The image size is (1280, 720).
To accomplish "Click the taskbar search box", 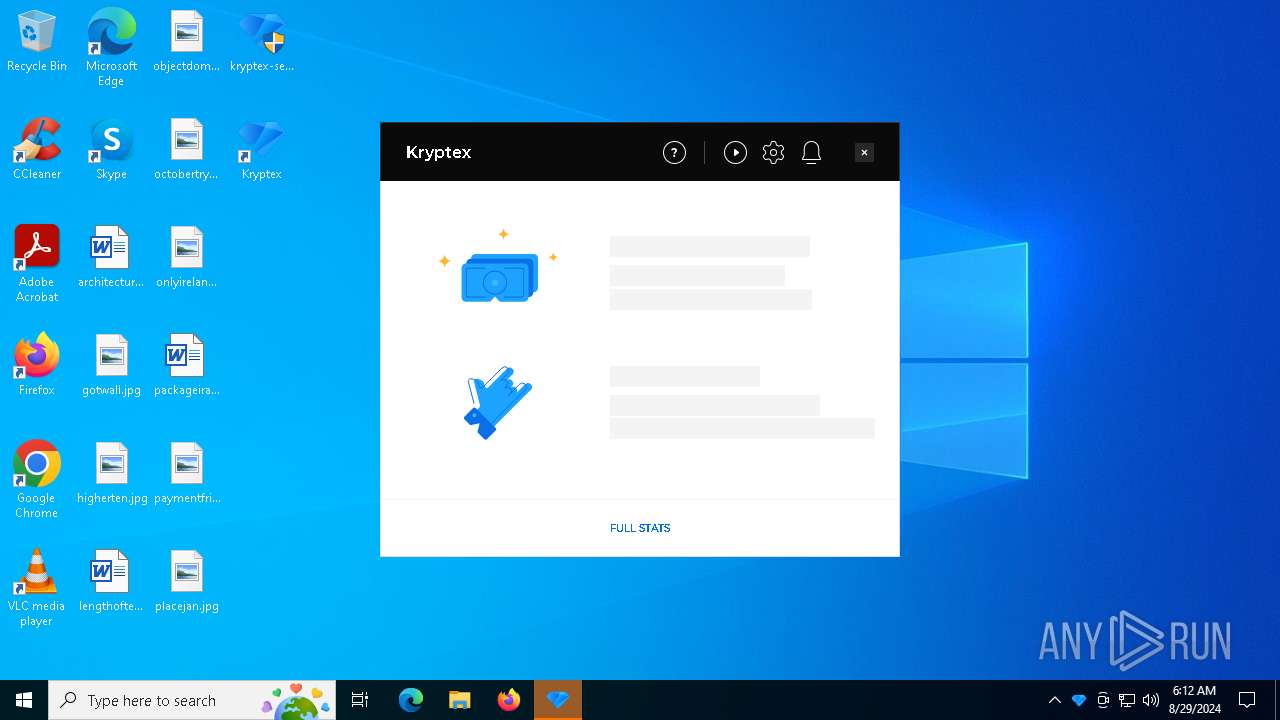I will click(x=192, y=700).
